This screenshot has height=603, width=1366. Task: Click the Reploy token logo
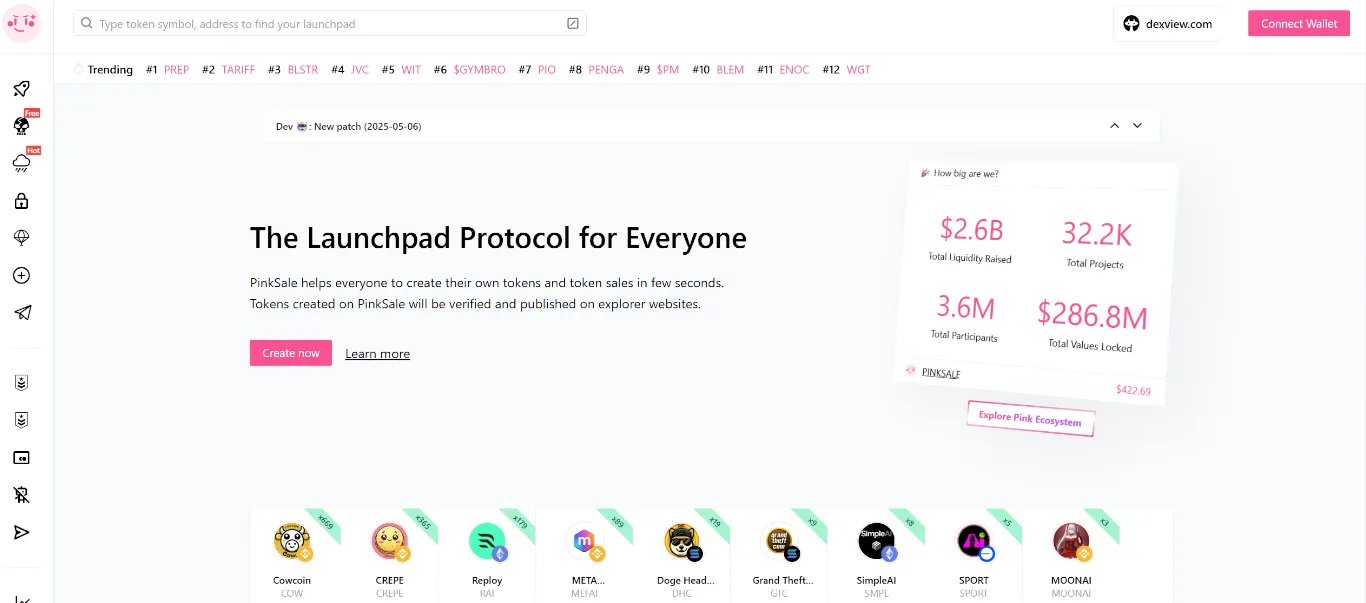pyautogui.click(x=487, y=541)
